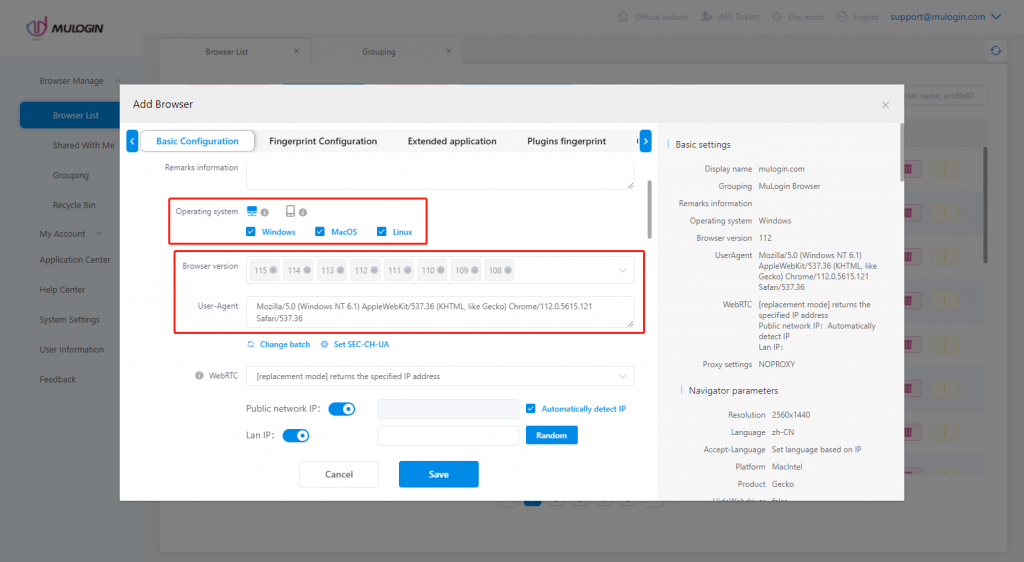The width and height of the screenshot is (1024, 562).
Task: Open Application Center in sidebar
Action: pyautogui.click(x=75, y=260)
